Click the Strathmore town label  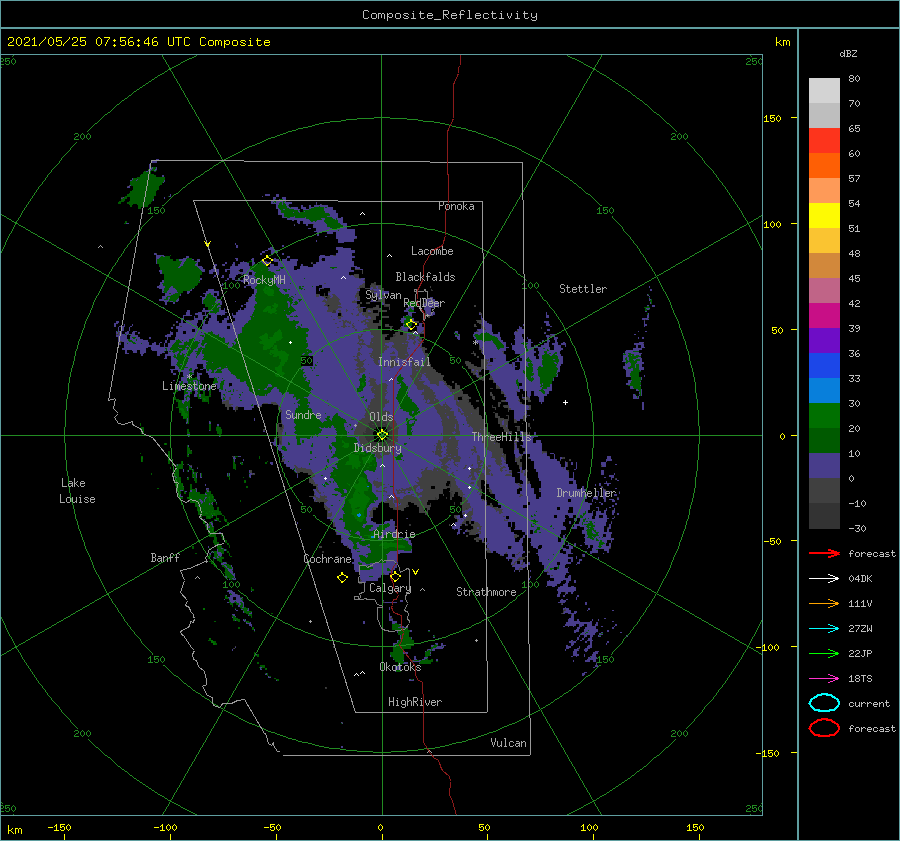tap(486, 592)
